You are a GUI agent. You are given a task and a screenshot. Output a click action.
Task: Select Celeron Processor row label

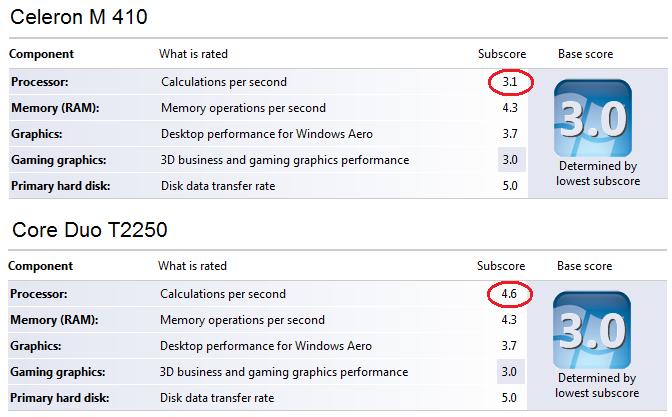point(40,82)
